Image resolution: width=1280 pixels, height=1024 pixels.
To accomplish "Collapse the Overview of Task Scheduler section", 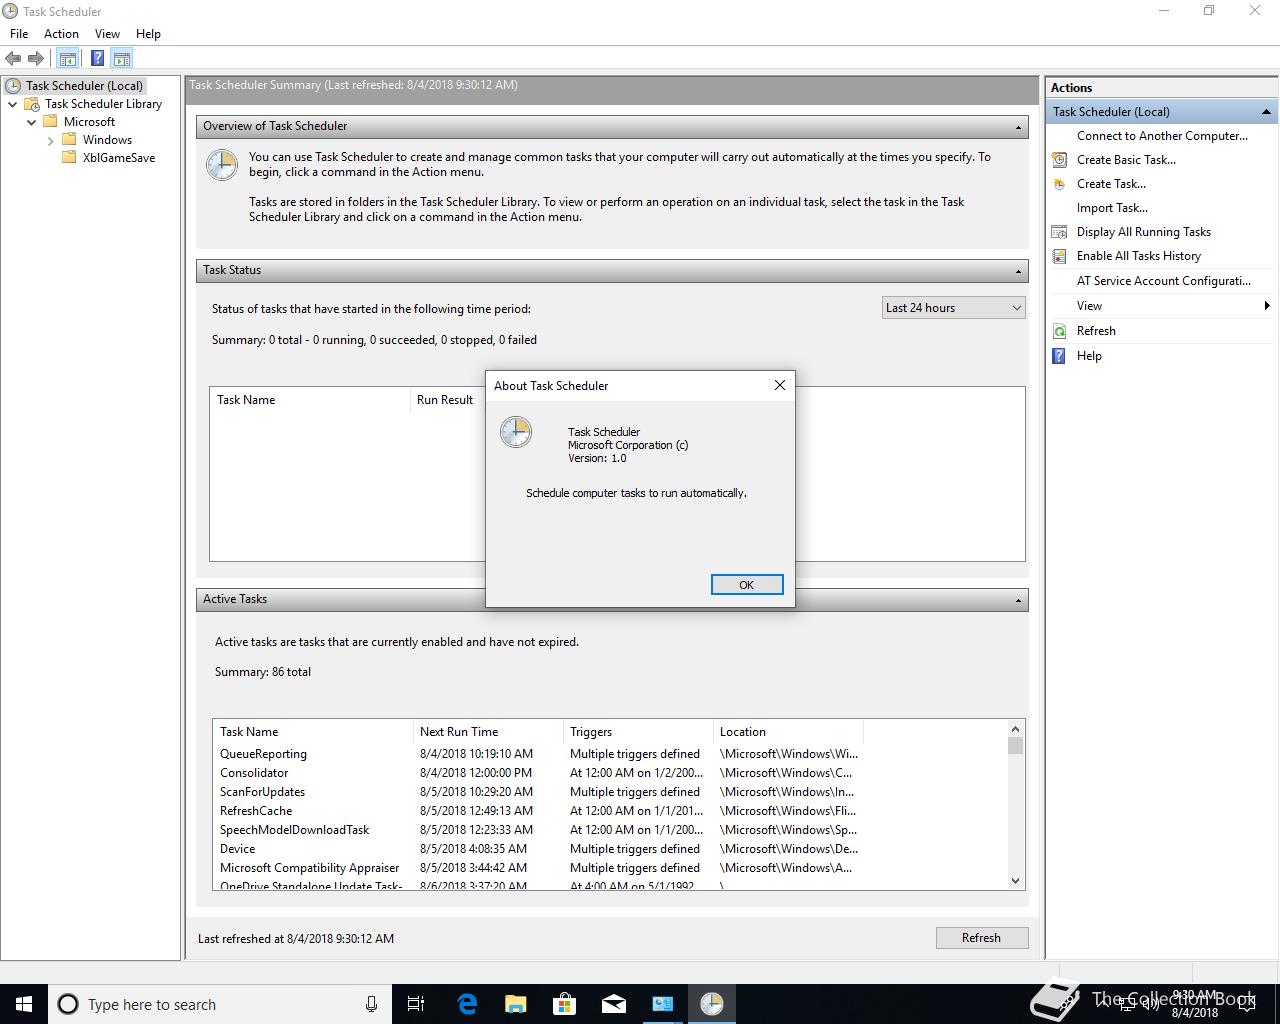I will click(x=1018, y=127).
